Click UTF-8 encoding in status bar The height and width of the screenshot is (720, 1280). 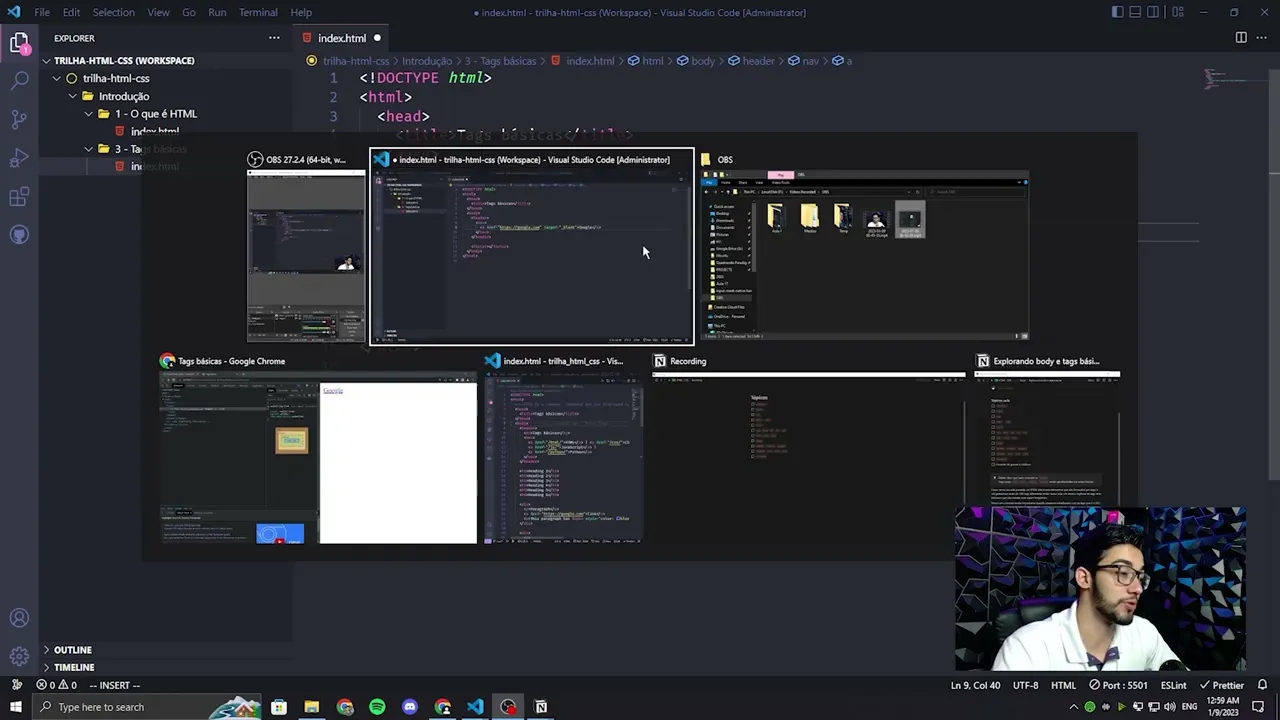tap(1025, 685)
